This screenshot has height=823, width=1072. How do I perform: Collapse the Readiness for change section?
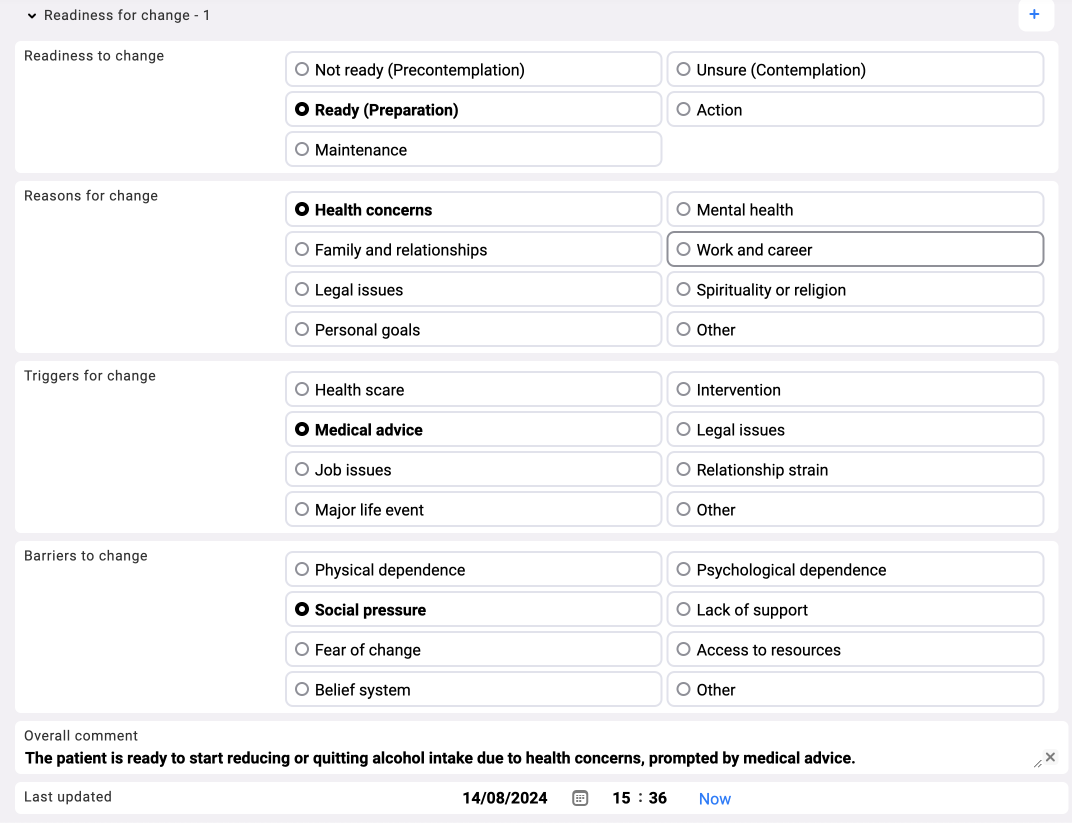pos(32,16)
